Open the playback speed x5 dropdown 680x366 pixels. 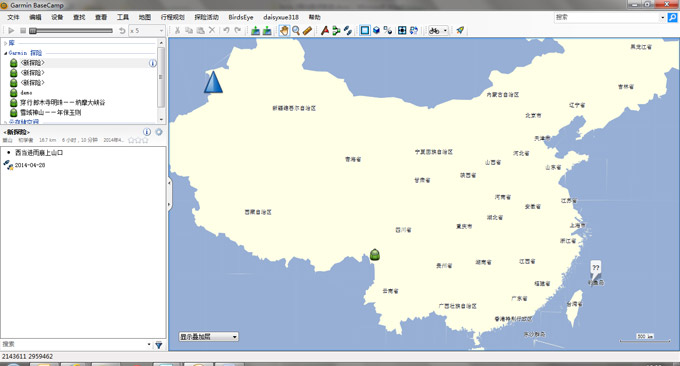[x=147, y=31]
